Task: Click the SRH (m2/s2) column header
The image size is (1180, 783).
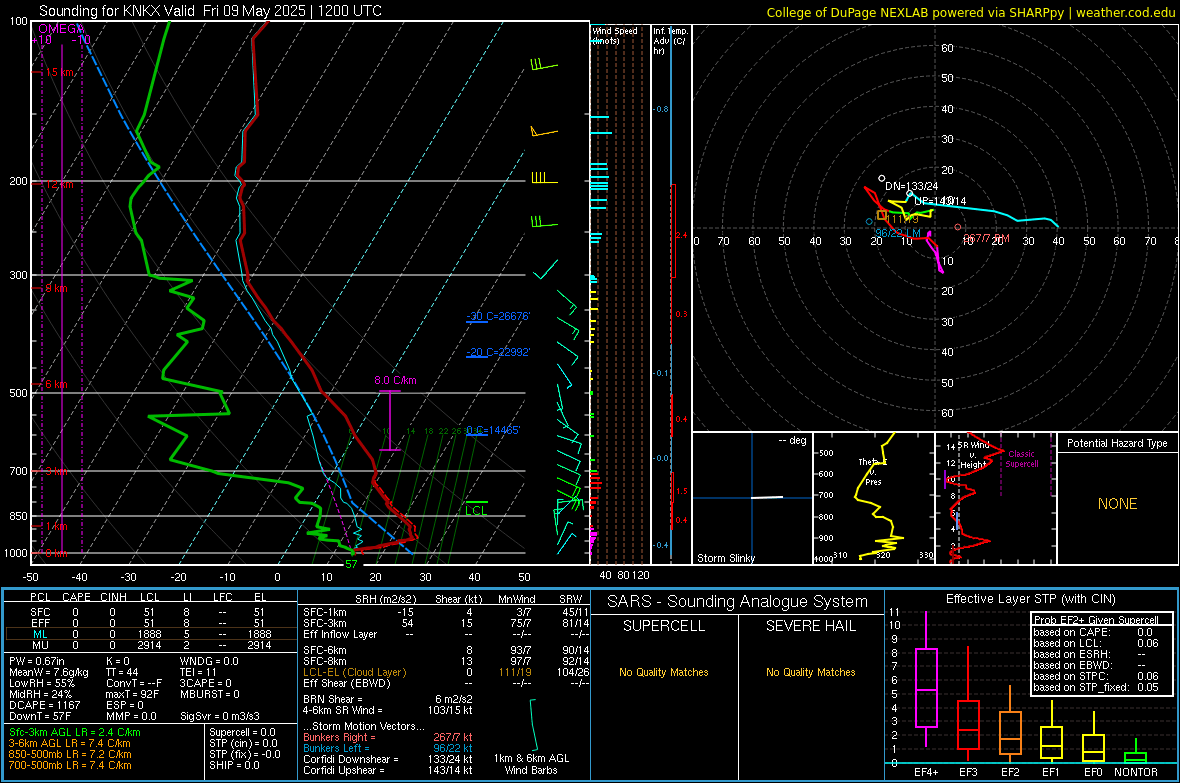Action: click(385, 599)
